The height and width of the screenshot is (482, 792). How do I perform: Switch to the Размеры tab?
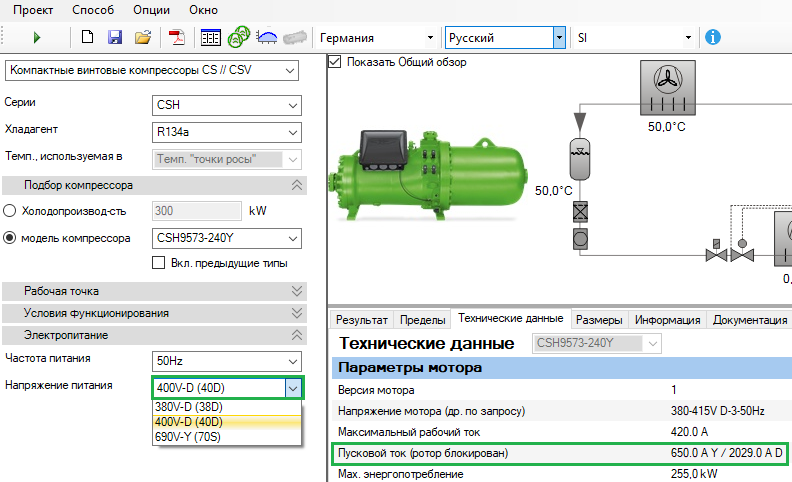point(602,320)
